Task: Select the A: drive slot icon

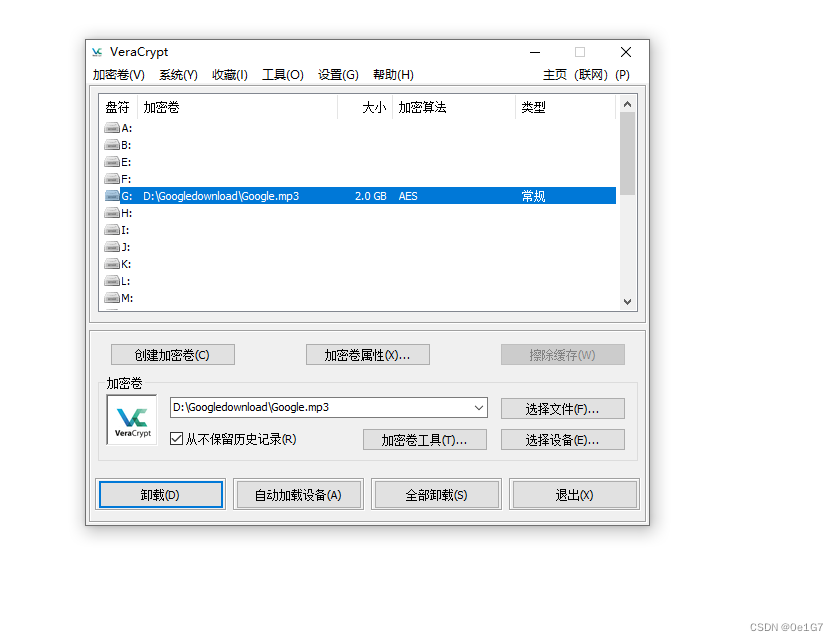Action: point(112,128)
